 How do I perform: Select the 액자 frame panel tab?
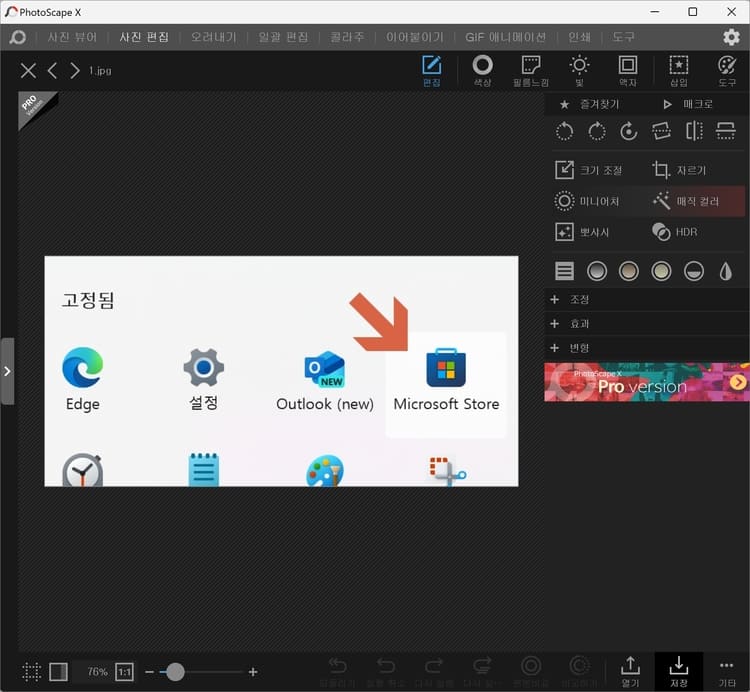point(628,71)
